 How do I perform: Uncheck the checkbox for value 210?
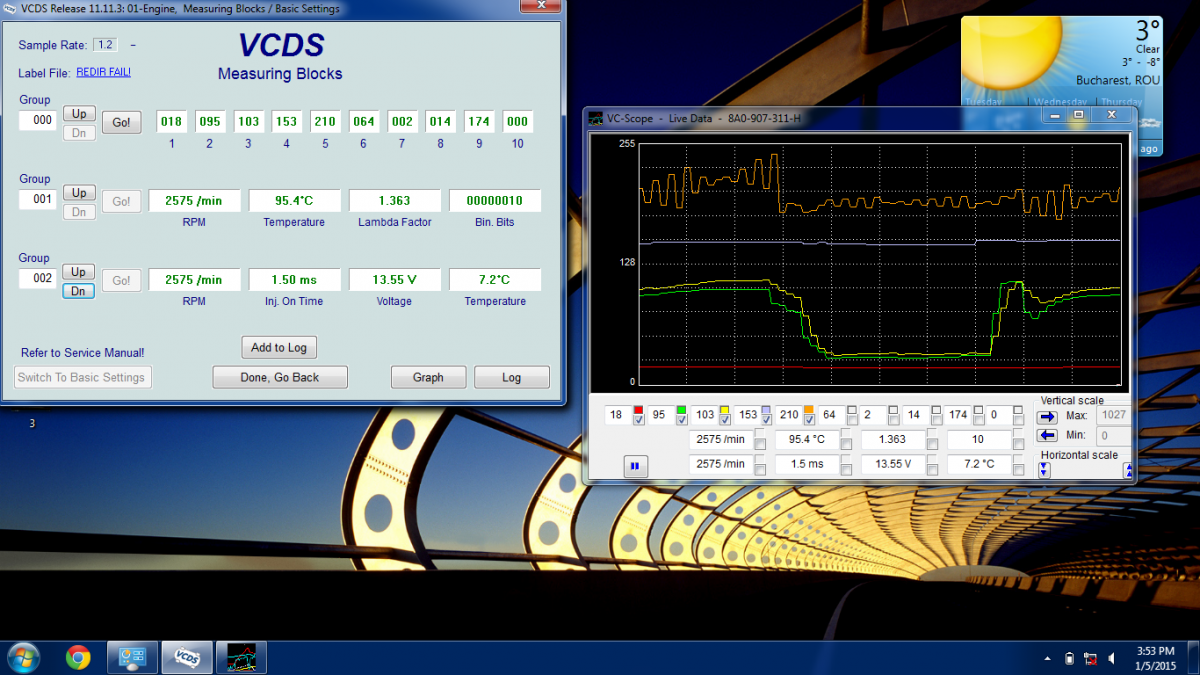coord(808,420)
